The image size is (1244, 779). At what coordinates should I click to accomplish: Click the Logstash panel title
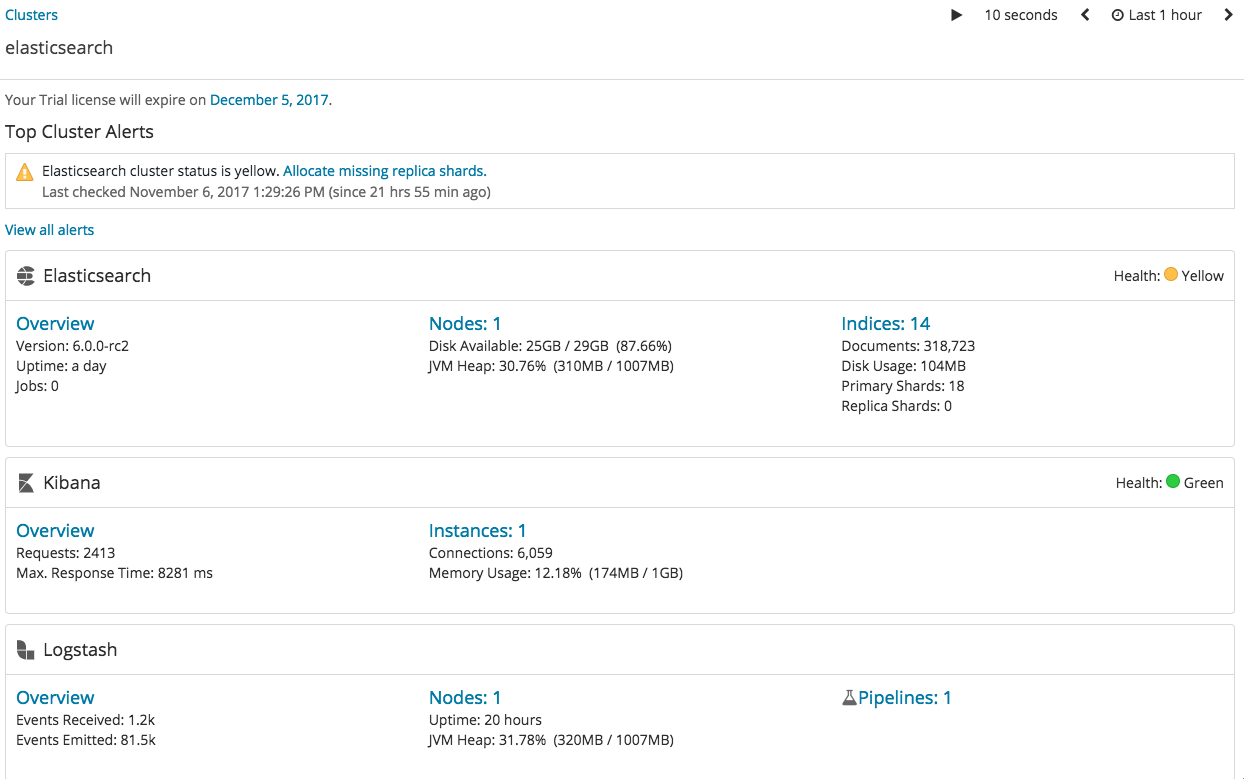pos(80,650)
